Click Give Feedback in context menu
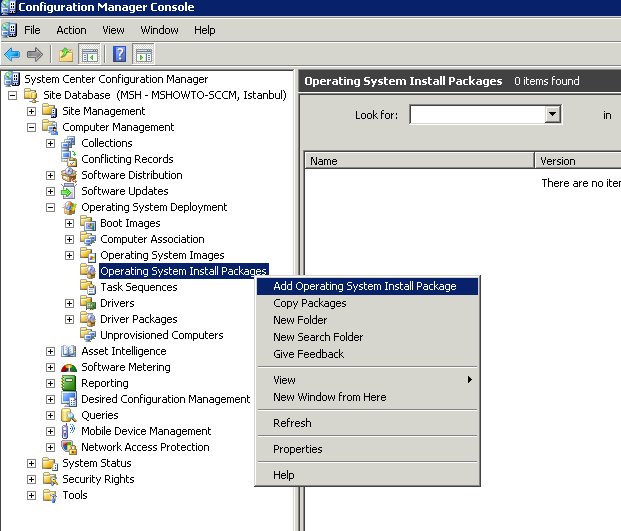 pos(368,354)
